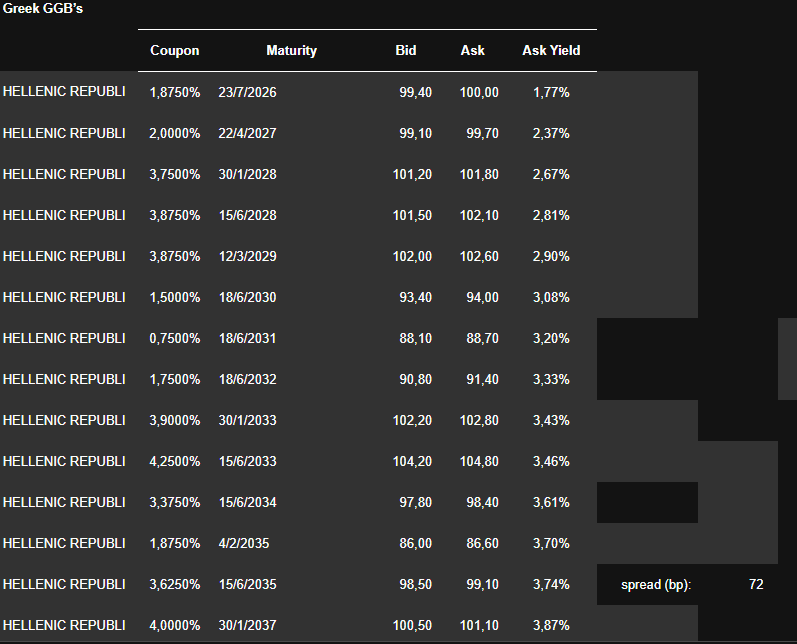Select maturity date 15/6/2028
Screen dimensions: 797x644
click(x=248, y=215)
